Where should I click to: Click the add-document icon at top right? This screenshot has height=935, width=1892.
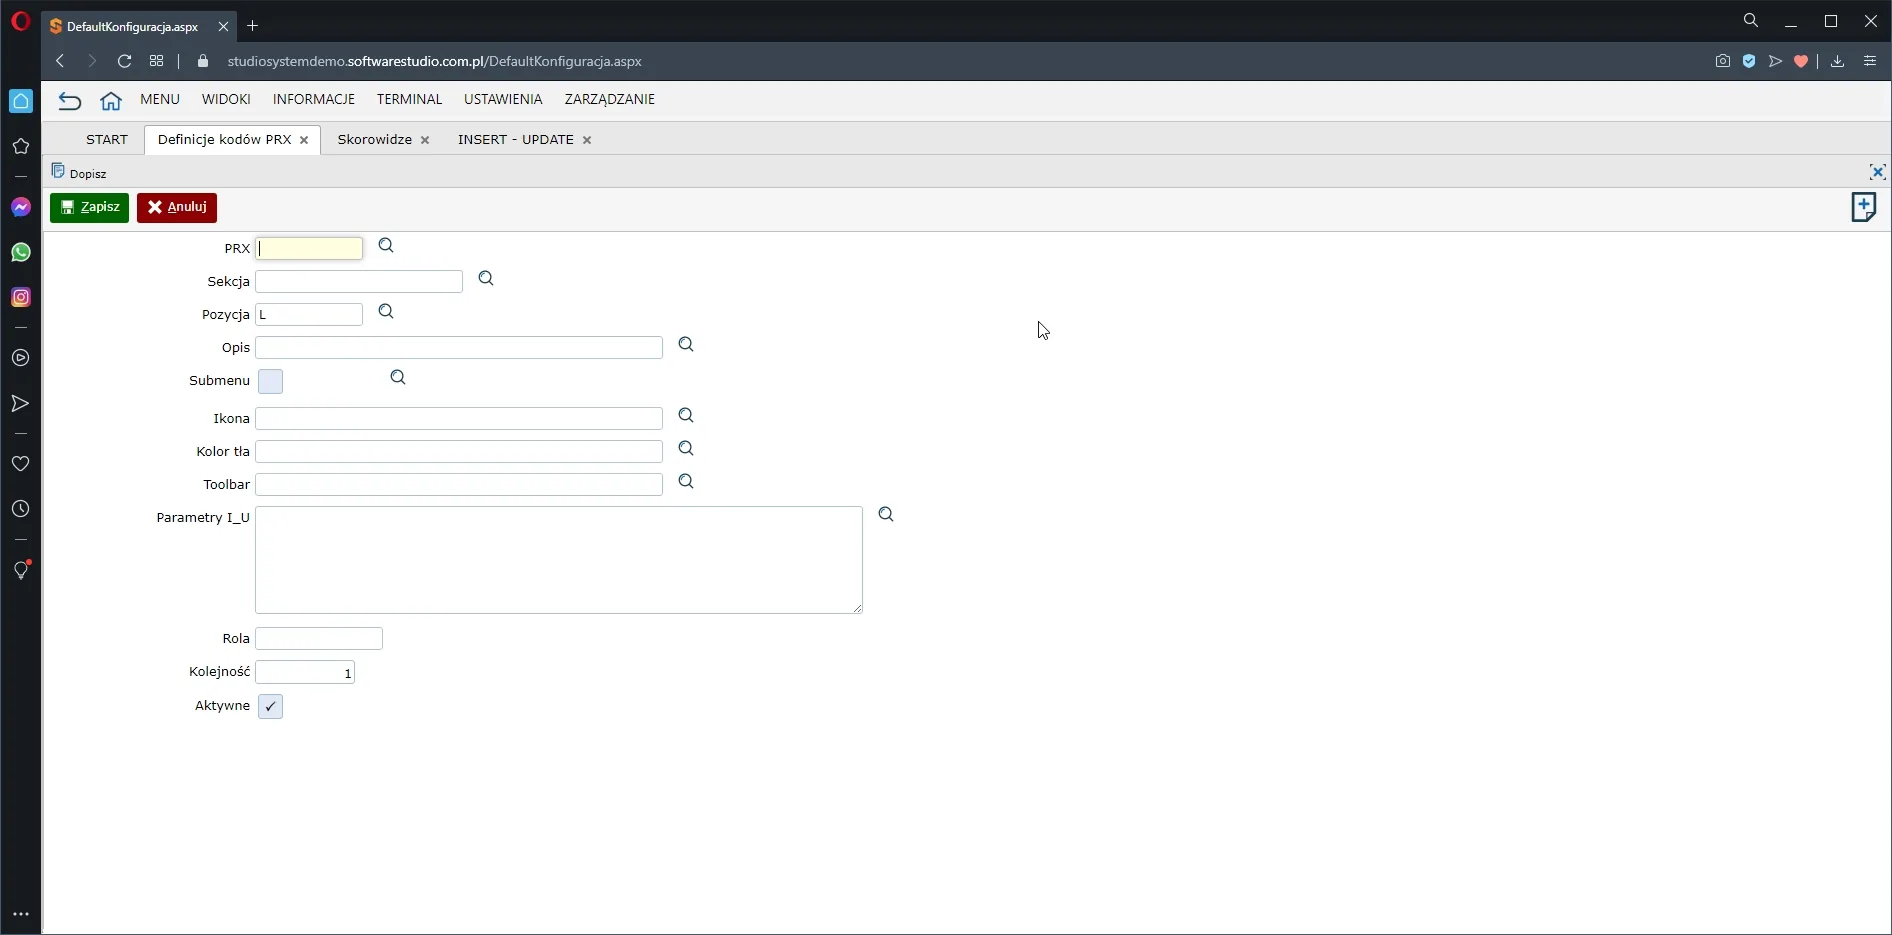1864,208
